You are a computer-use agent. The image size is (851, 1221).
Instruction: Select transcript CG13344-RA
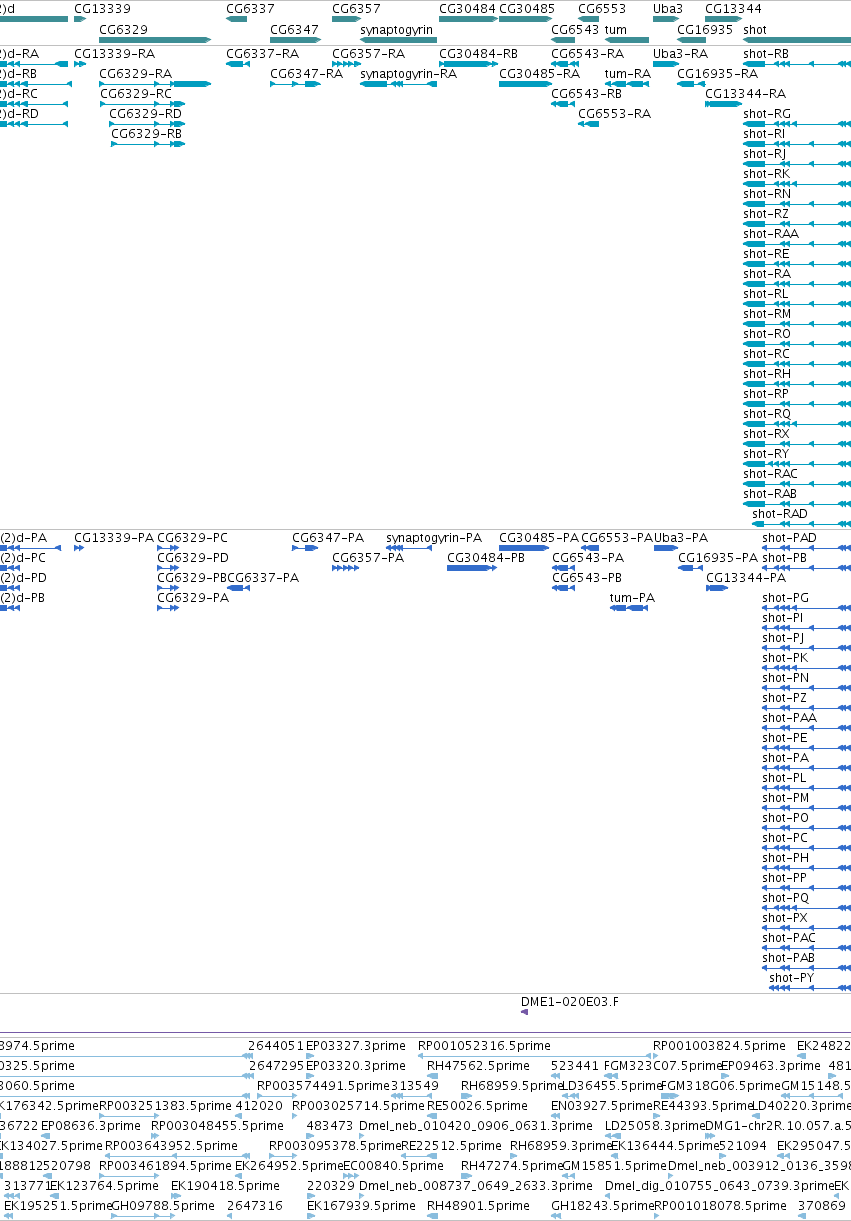click(x=745, y=94)
